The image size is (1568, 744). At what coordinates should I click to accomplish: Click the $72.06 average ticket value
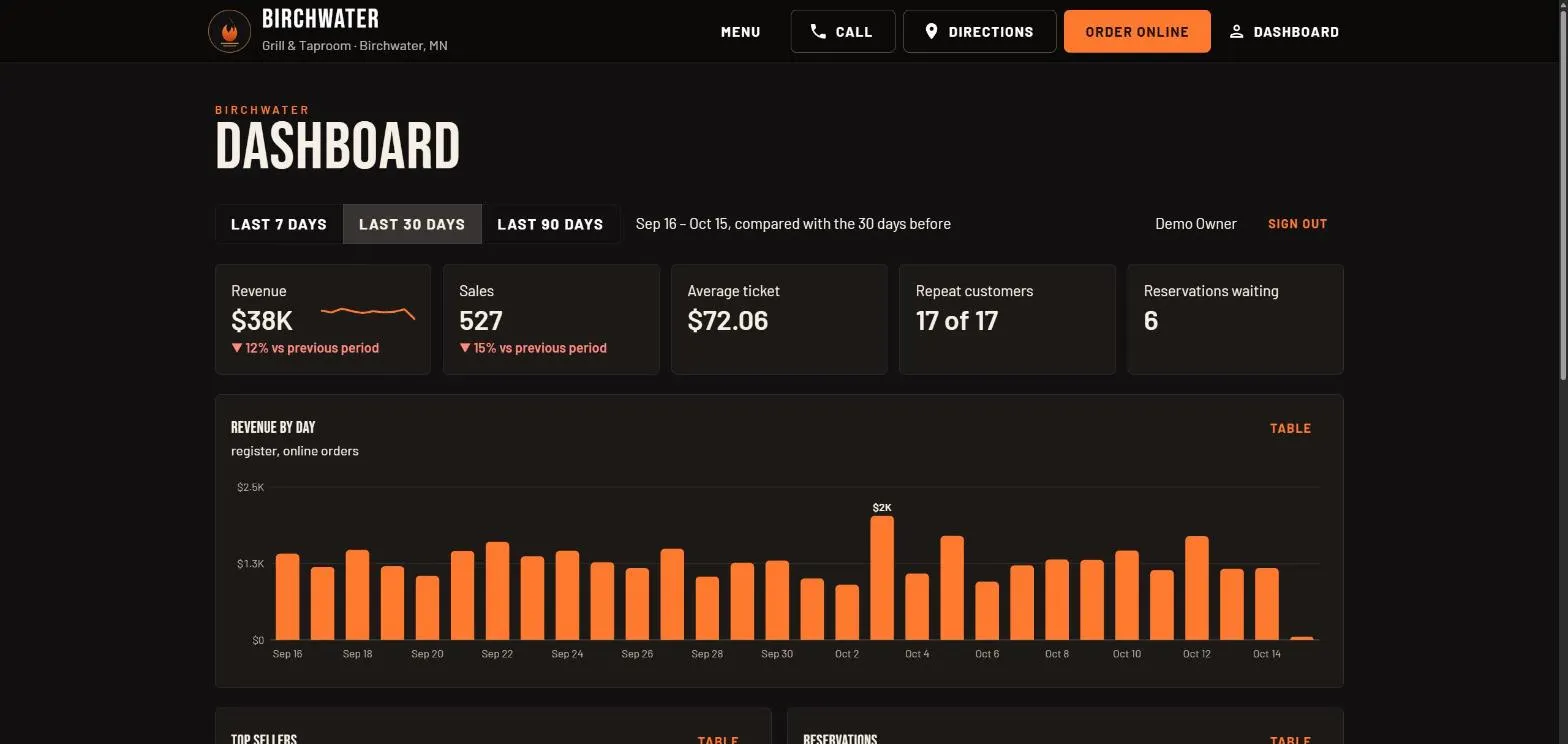(x=728, y=321)
